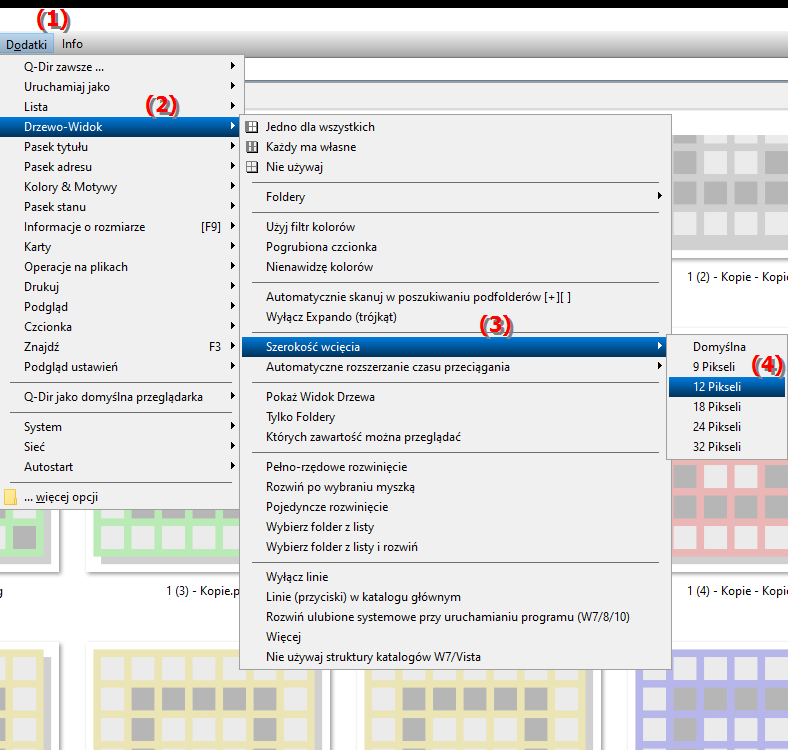Open the Karty submenu

click(x=120, y=247)
